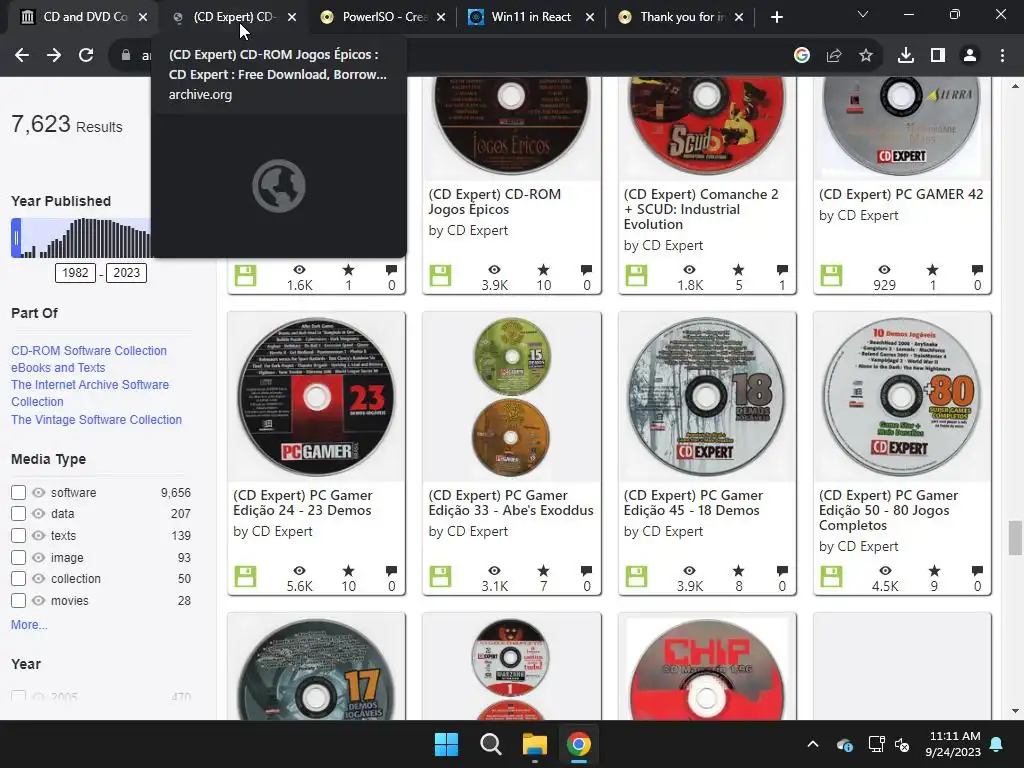Toggle eye icon to show only texts
The width and height of the screenshot is (1024, 768).
pyautogui.click(x=39, y=536)
